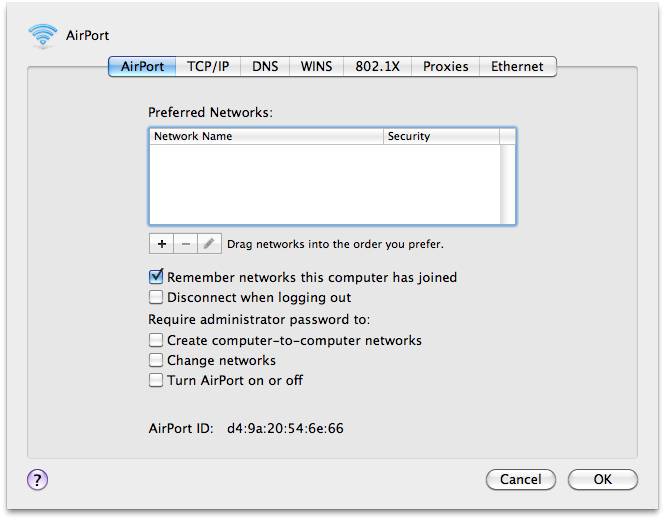
Task: Select the AirPort ID d4:9a:20:54:6e:66 value
Action: 285,428
